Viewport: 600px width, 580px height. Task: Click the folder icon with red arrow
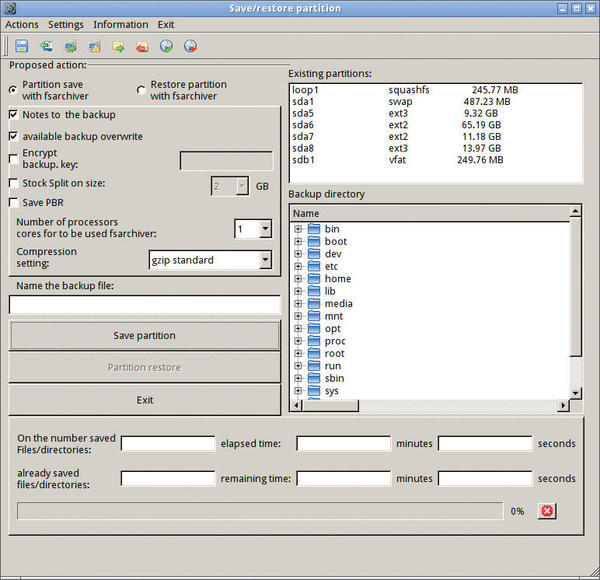[x=142, y=46]
